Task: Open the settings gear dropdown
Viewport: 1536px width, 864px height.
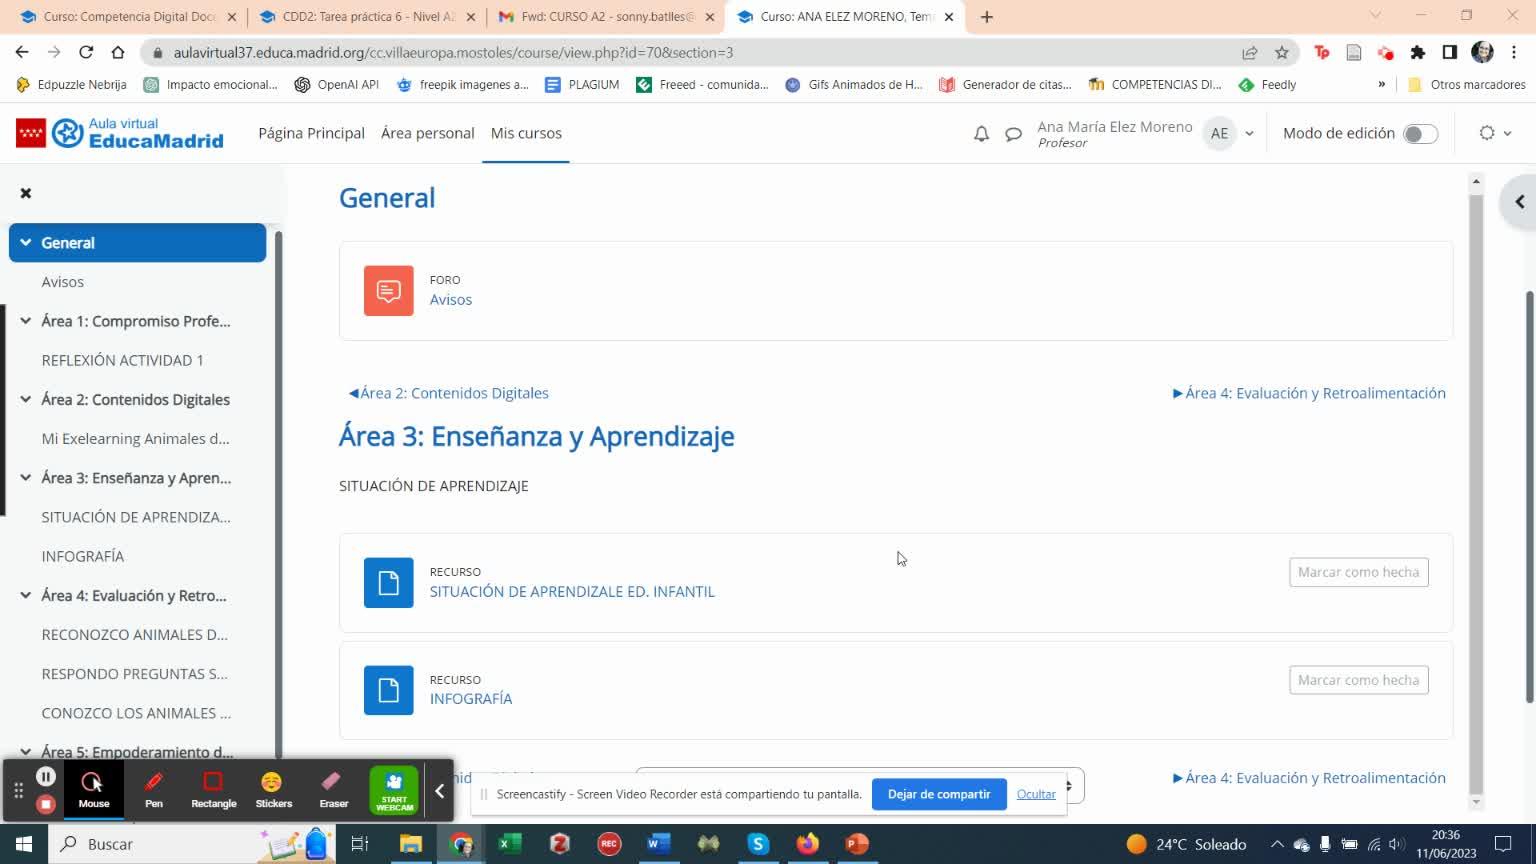Action: [x=1495, y=133]
